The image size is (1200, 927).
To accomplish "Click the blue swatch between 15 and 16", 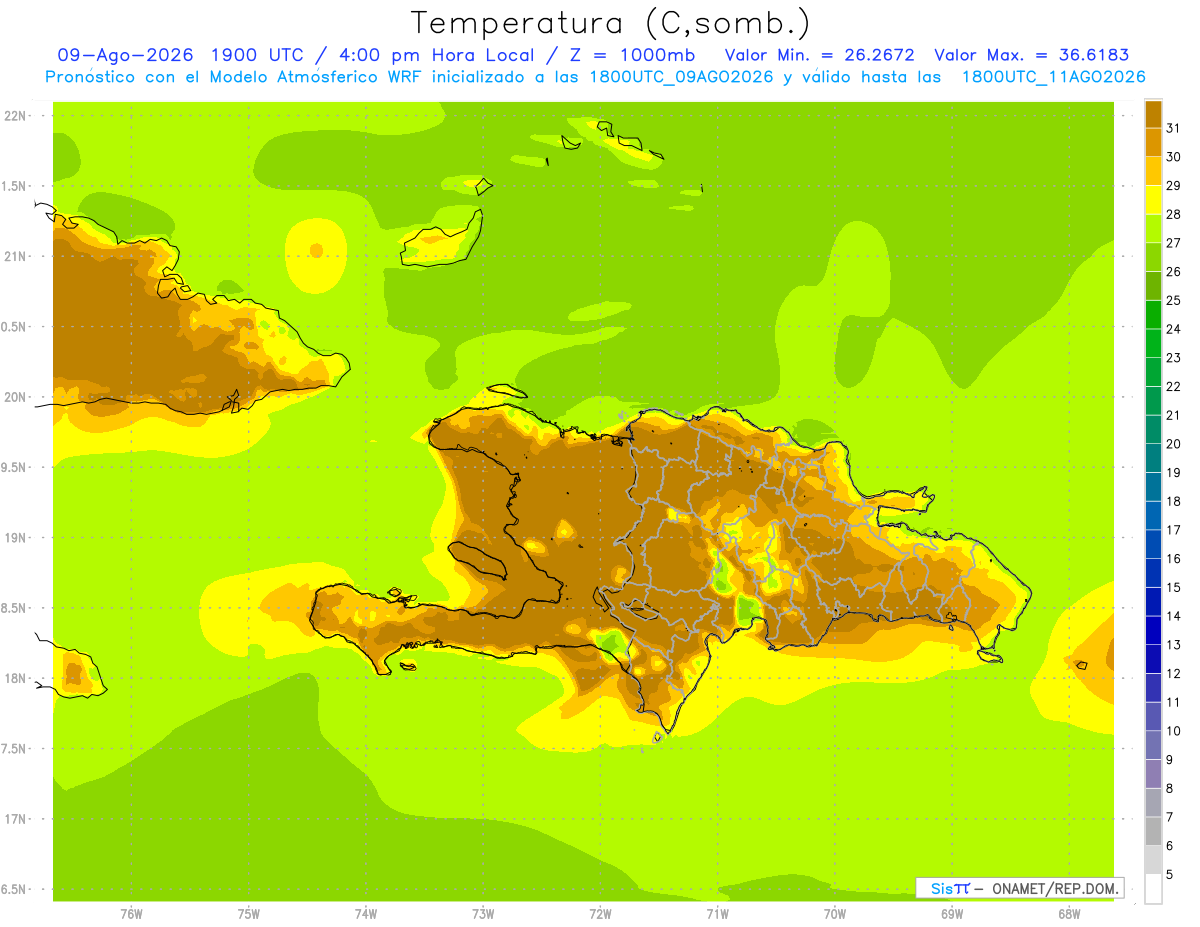I will (x=1153, y=573).
